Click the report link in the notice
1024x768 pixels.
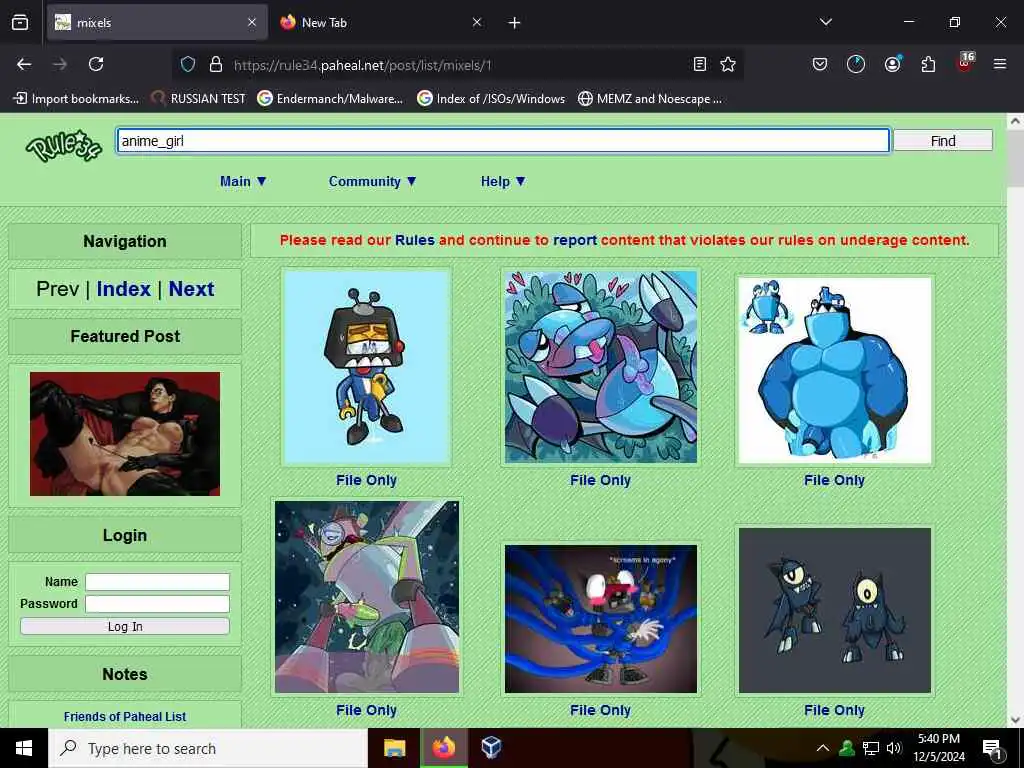click(x=575, y=240)
